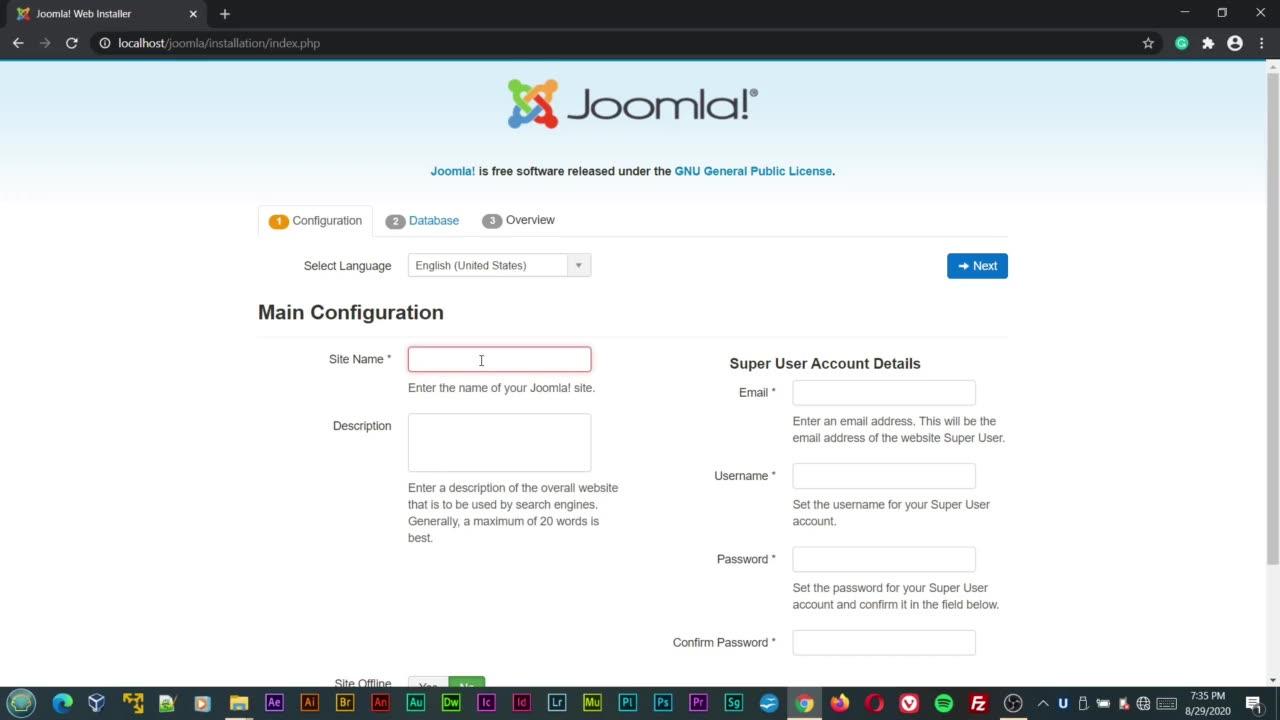
Task: Open the Chrome three-dot menu
Action: pyautogui.click(x=1262, y=43)
